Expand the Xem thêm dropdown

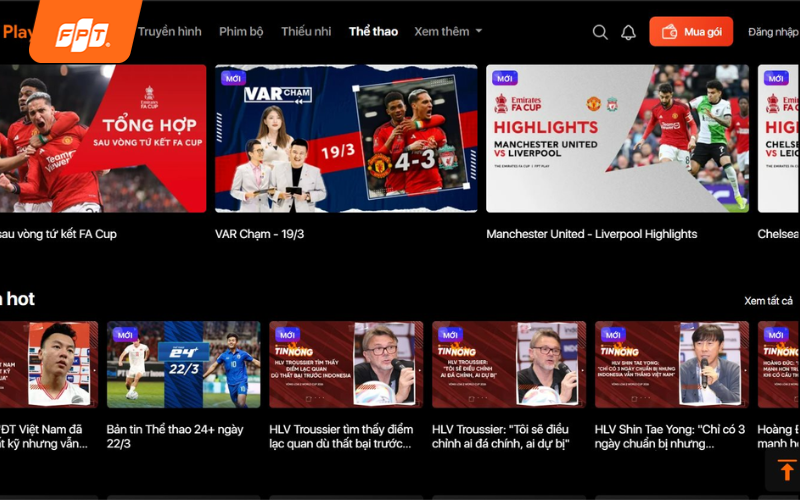click(448, 31)
